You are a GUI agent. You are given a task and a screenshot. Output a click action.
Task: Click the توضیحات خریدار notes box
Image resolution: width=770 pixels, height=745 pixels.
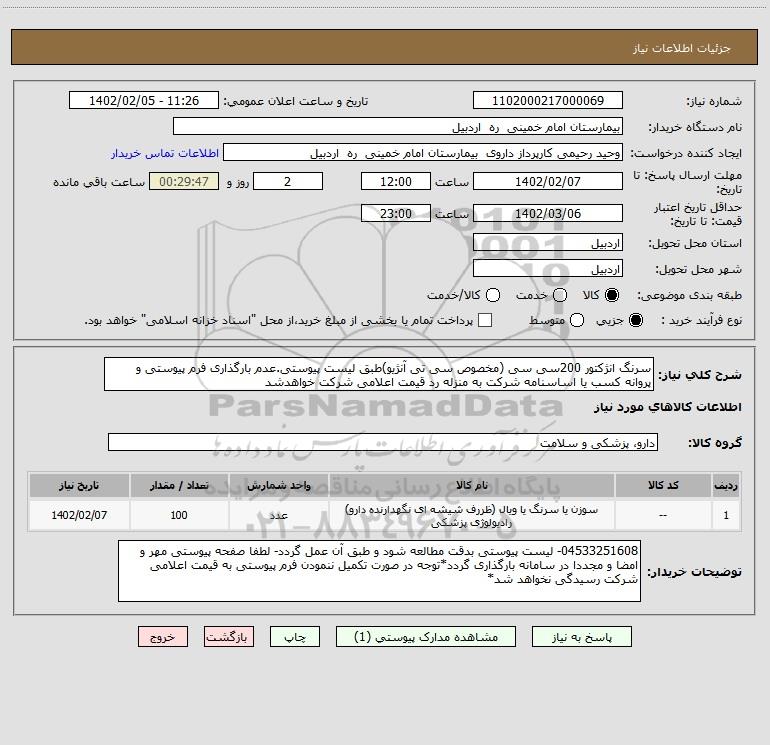[x=379, y=571]
